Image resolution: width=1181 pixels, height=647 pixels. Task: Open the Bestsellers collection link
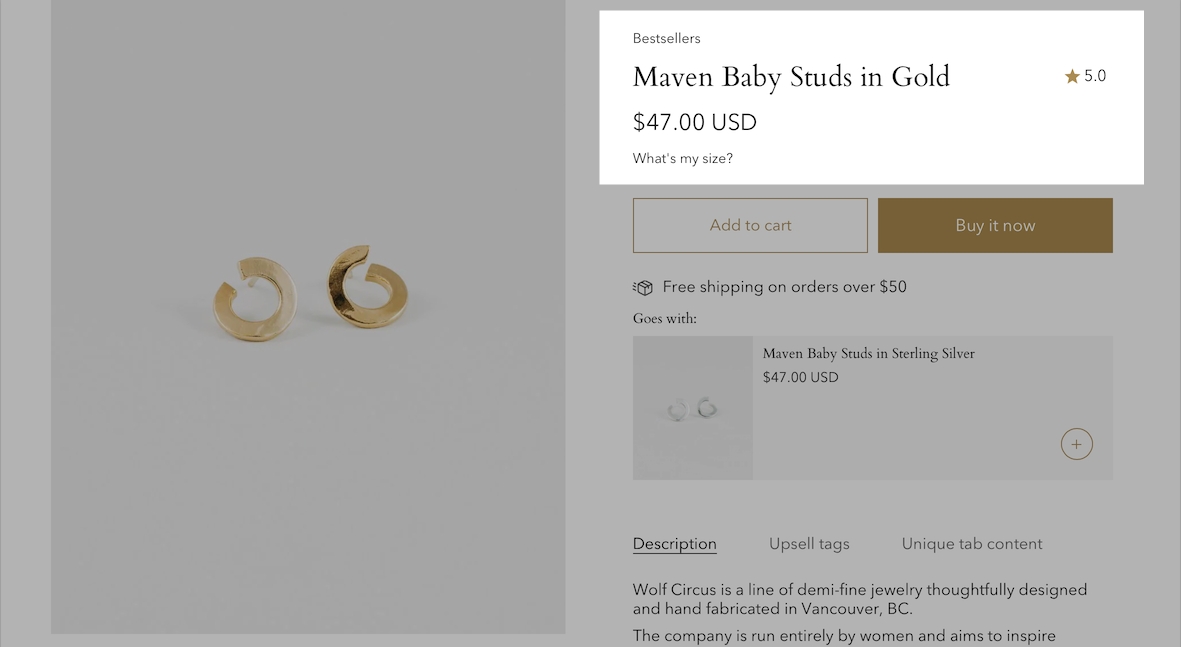pyautogui.click(x=666, y=38)
